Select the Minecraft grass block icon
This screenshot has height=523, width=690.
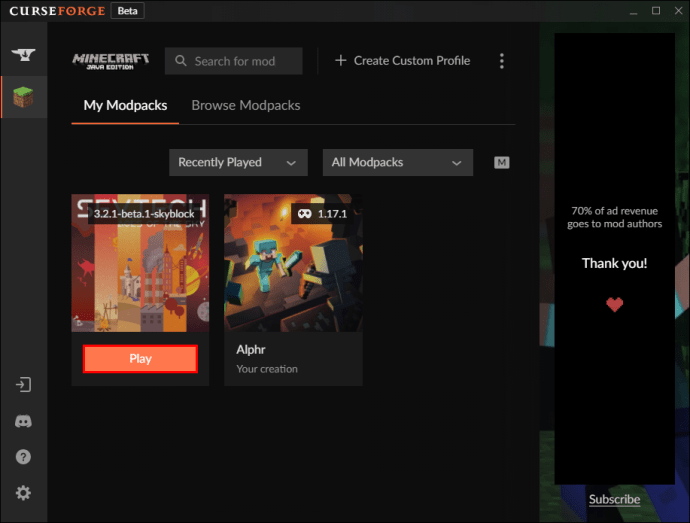tap(22, 98)
